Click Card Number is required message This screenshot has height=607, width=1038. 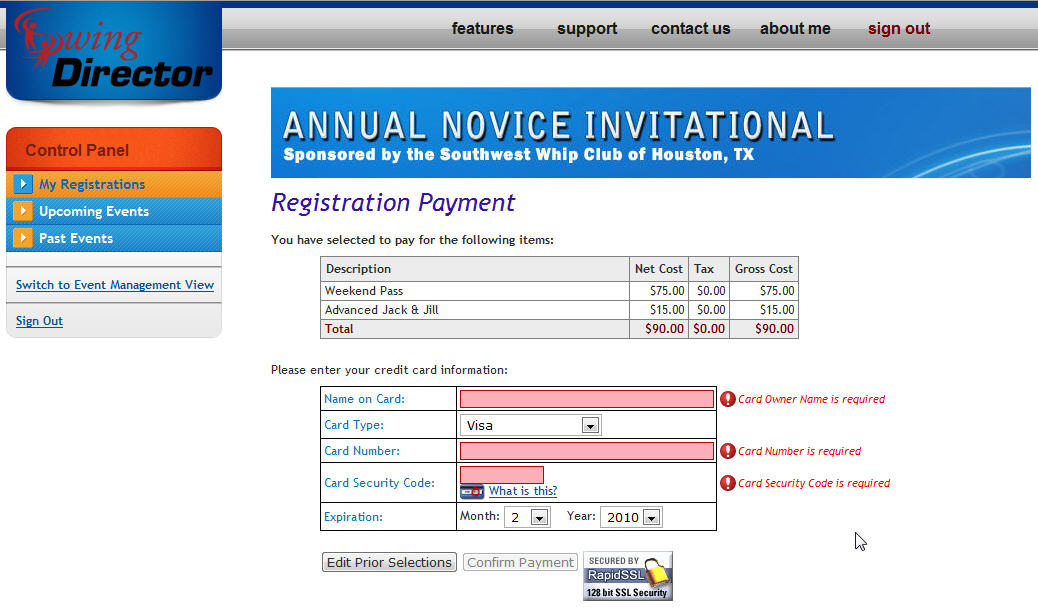[x=800, y=451]
